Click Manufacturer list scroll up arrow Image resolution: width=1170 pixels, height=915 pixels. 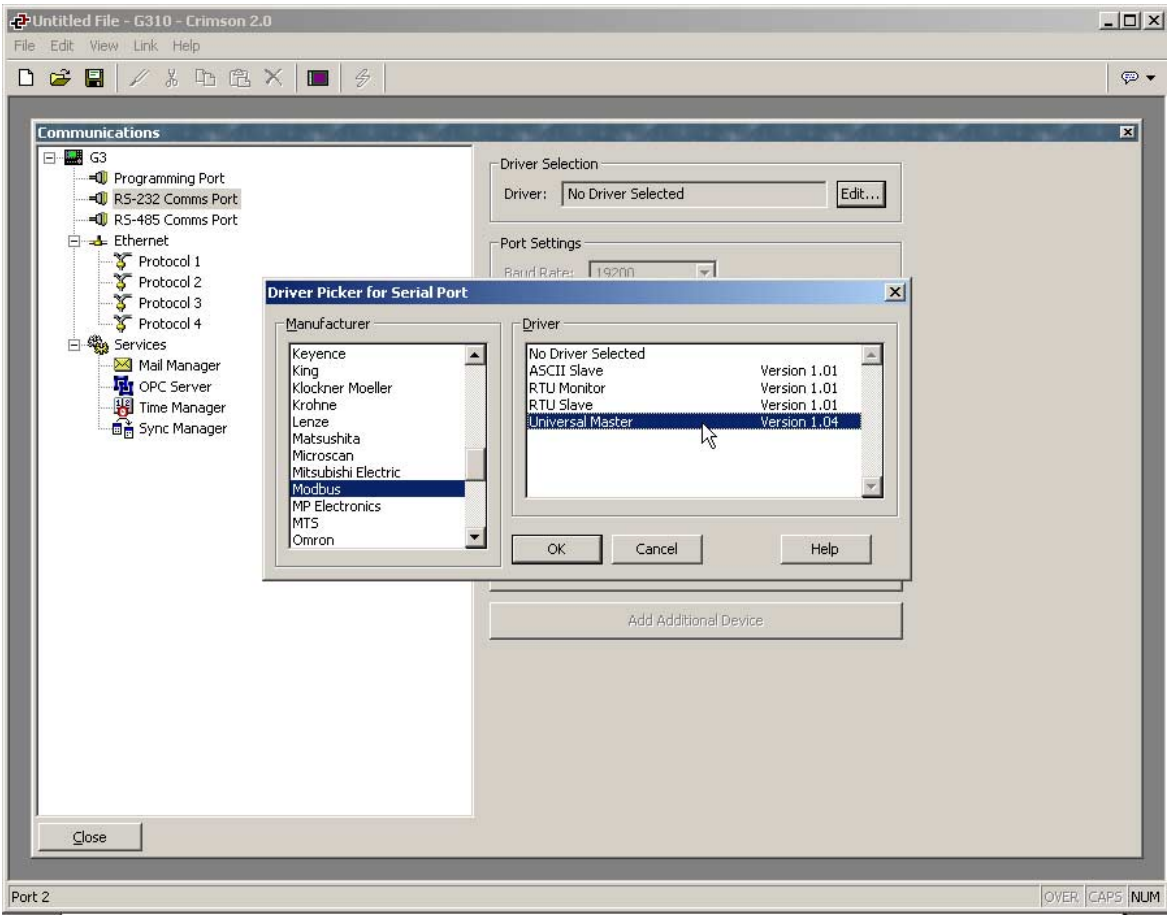475,355
